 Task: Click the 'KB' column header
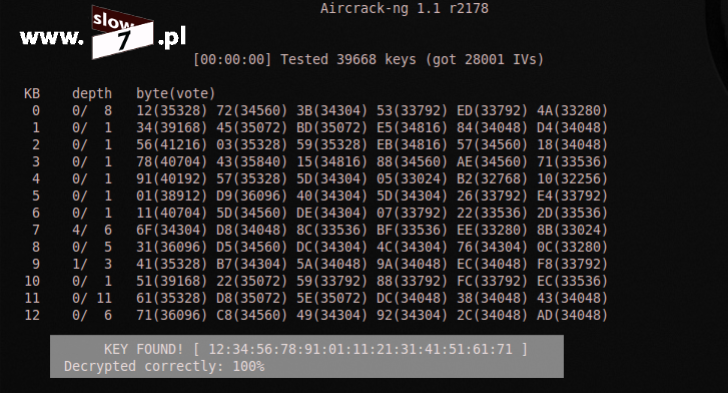tap(32, 93)
